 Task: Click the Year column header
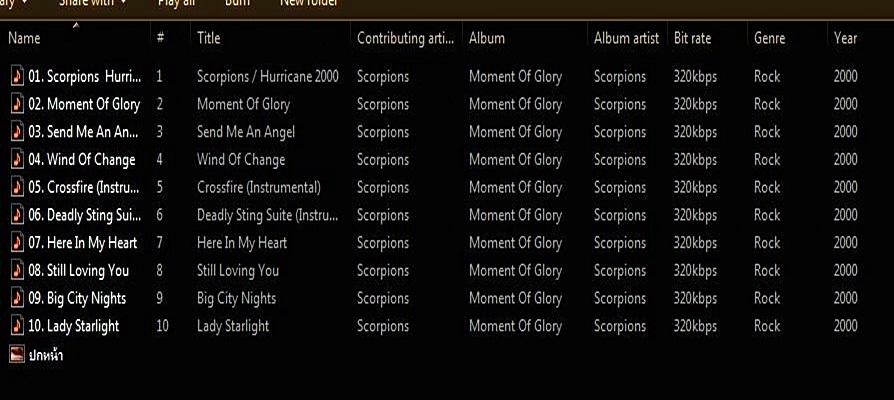(x=845, y=38)
